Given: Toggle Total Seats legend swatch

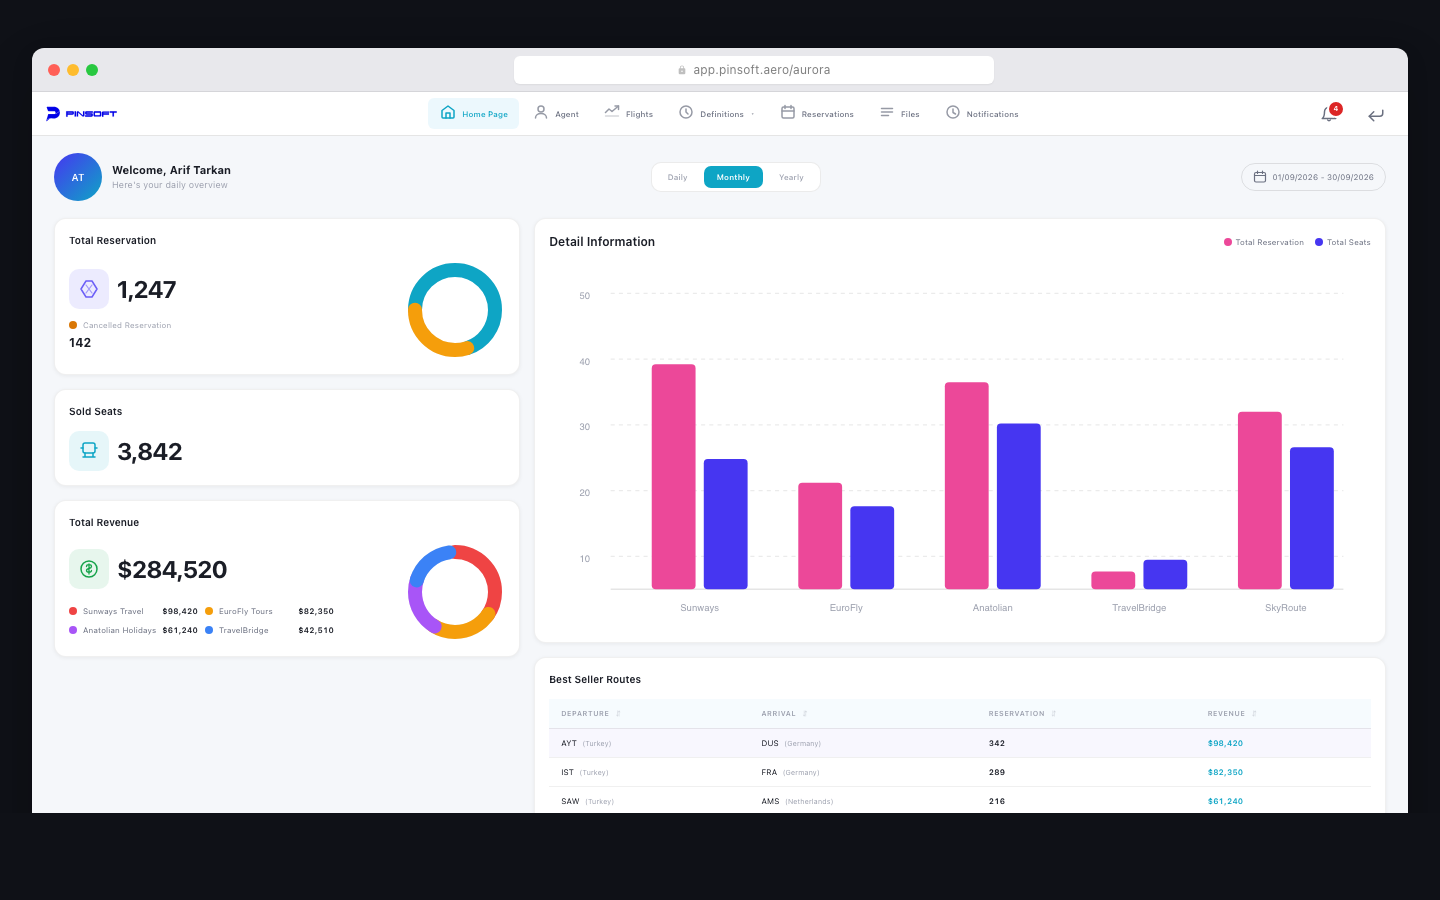Looking at the screenshot, I should click(1319, 242).
